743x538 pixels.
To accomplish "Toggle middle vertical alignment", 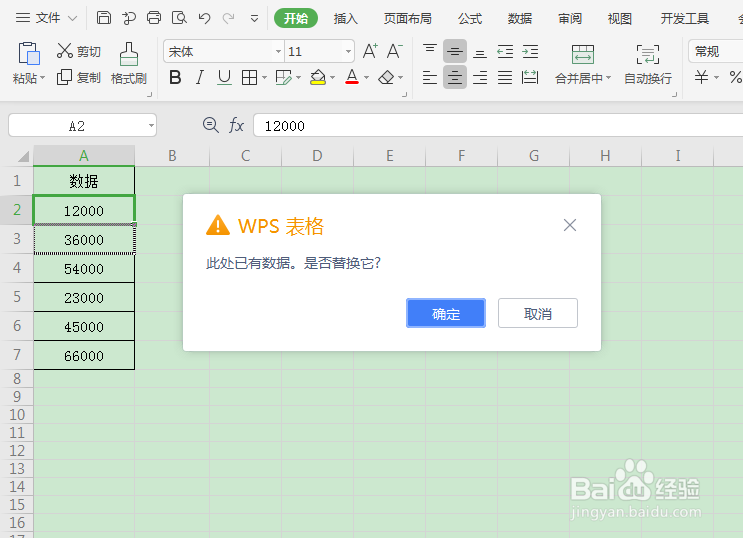I will pyautogui.click(x=455, y=51).
